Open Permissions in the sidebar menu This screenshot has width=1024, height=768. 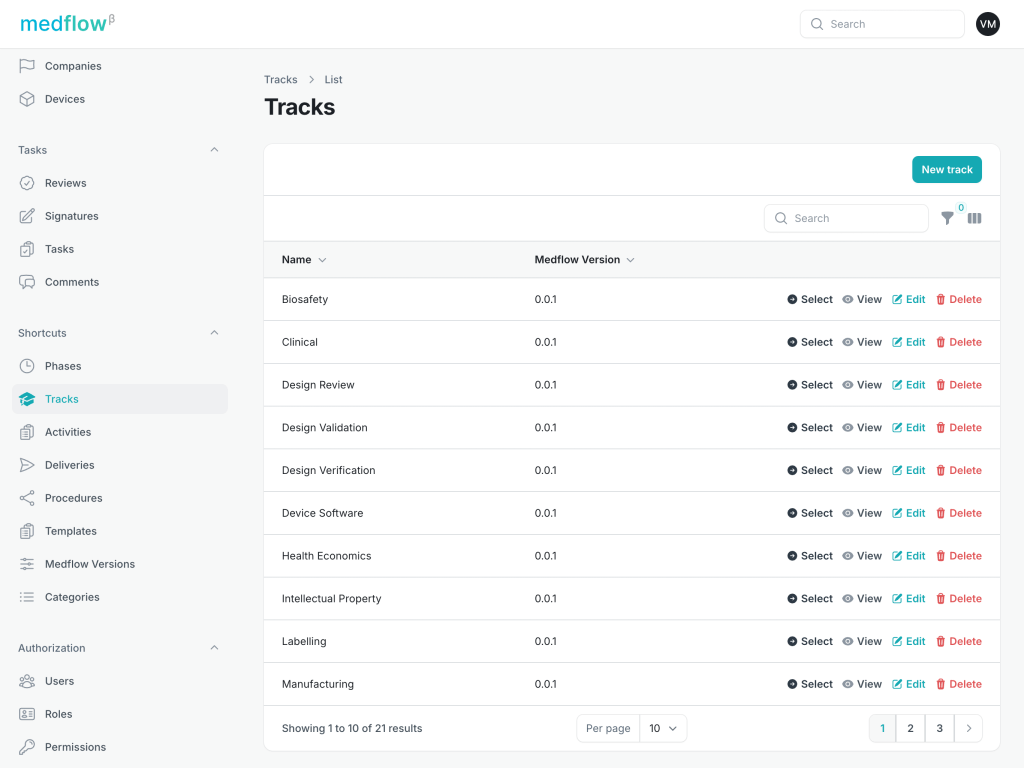[75, 747]
